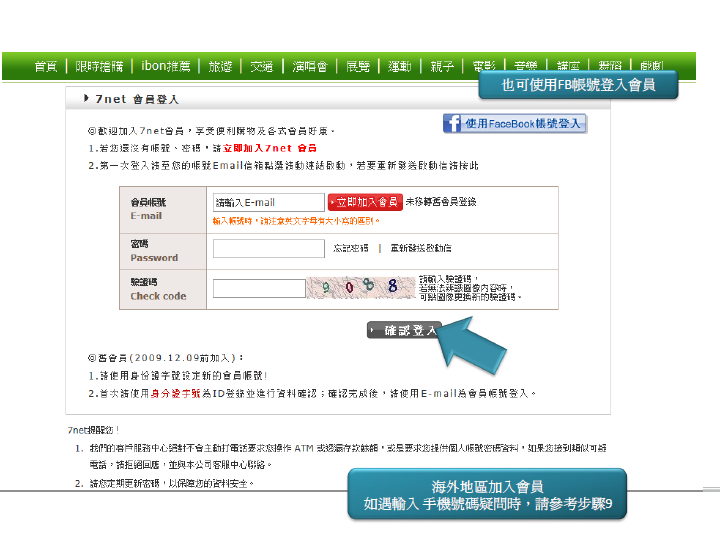Go to 旅遊 in the green navigation bar
The width and height of the screenshot is (720, 540).
[x=220, y=66]
